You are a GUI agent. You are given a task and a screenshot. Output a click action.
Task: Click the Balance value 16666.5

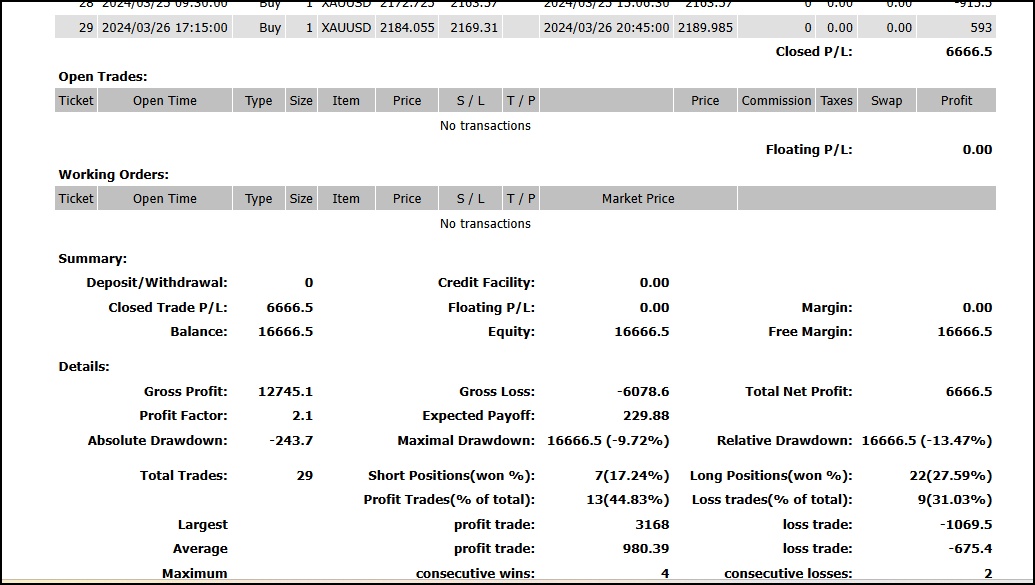pos(285,331)
